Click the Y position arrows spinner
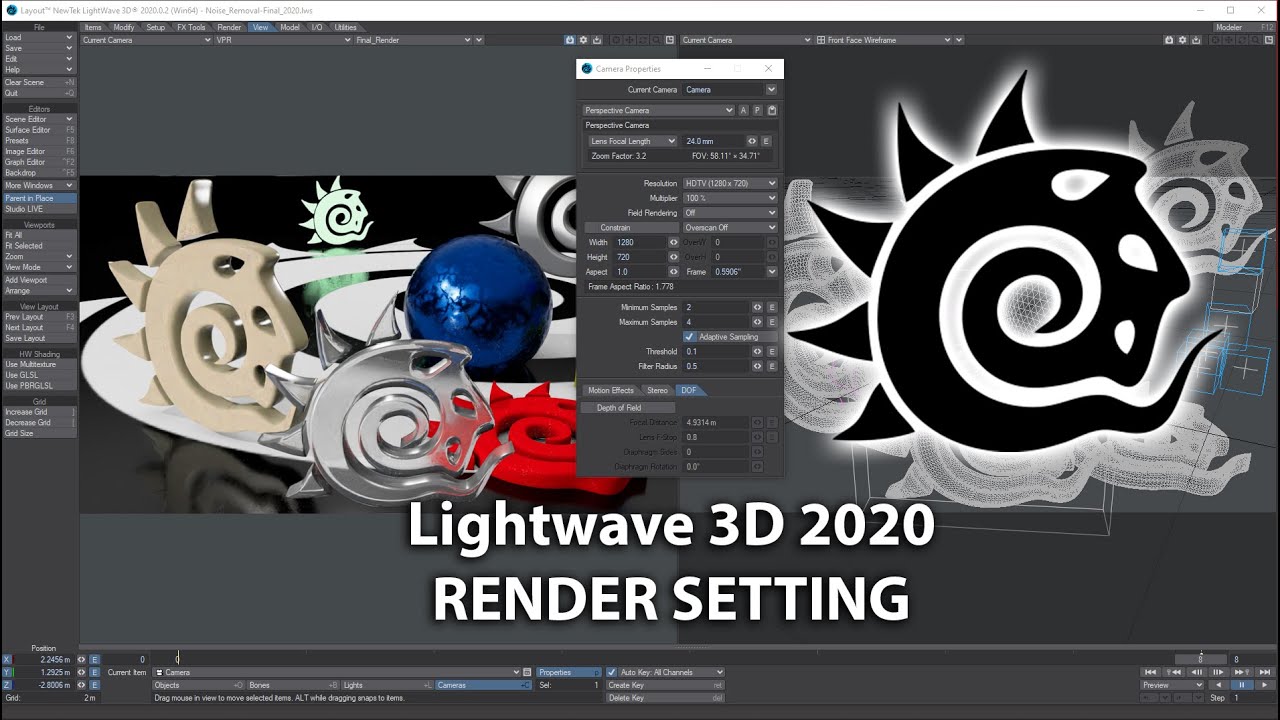 (x=81, y=672)
